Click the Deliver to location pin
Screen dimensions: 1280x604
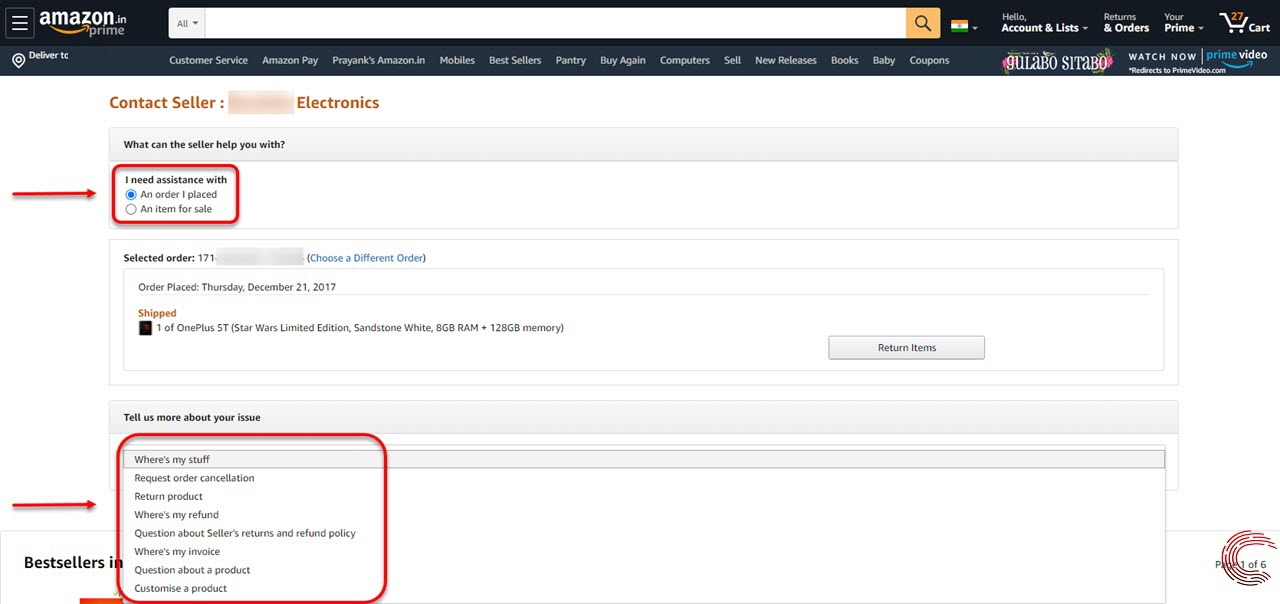pos(18,59)
